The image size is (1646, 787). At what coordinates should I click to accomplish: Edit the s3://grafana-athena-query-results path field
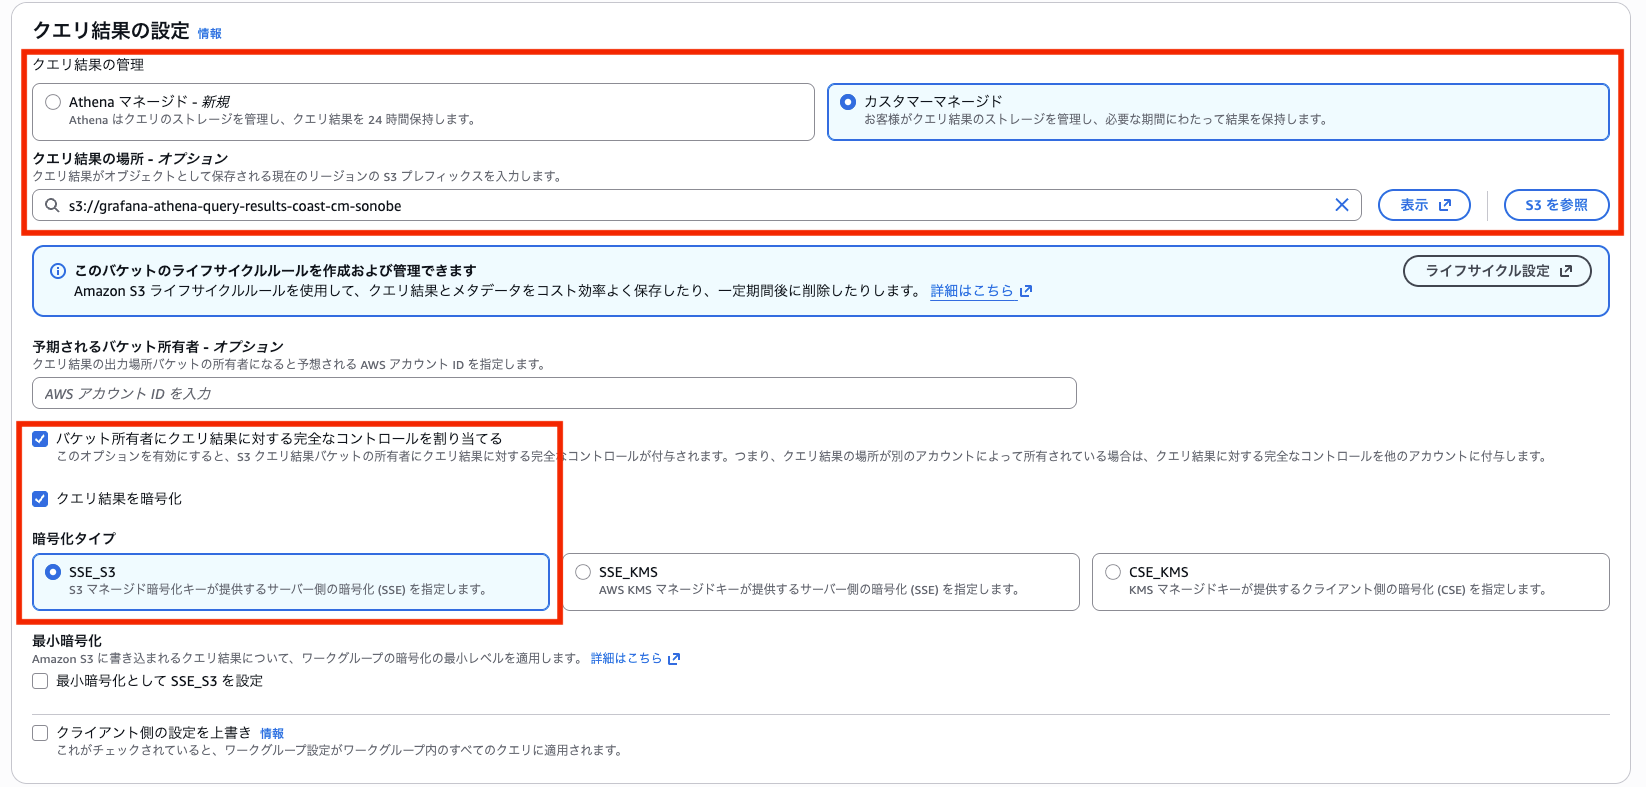[x=697, y=205]
